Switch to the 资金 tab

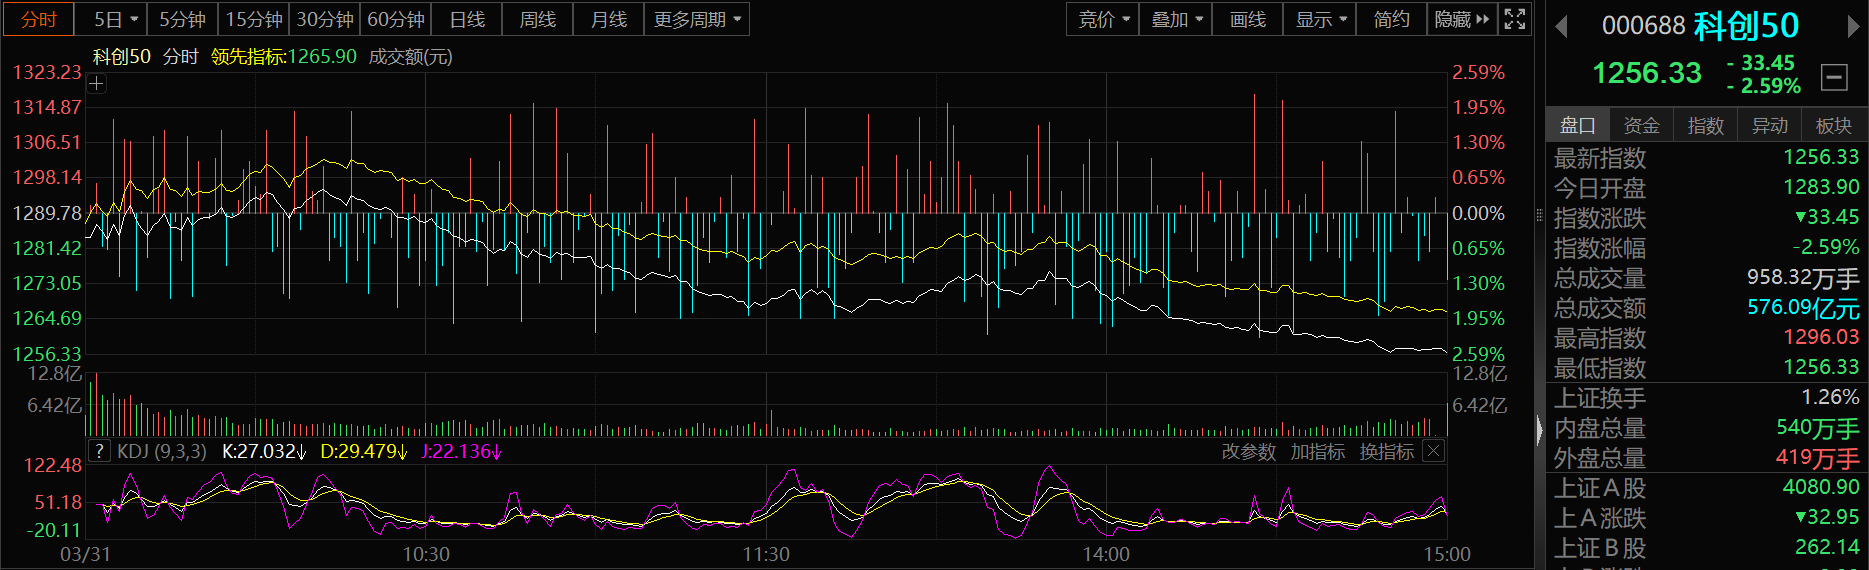point(1641,125)
